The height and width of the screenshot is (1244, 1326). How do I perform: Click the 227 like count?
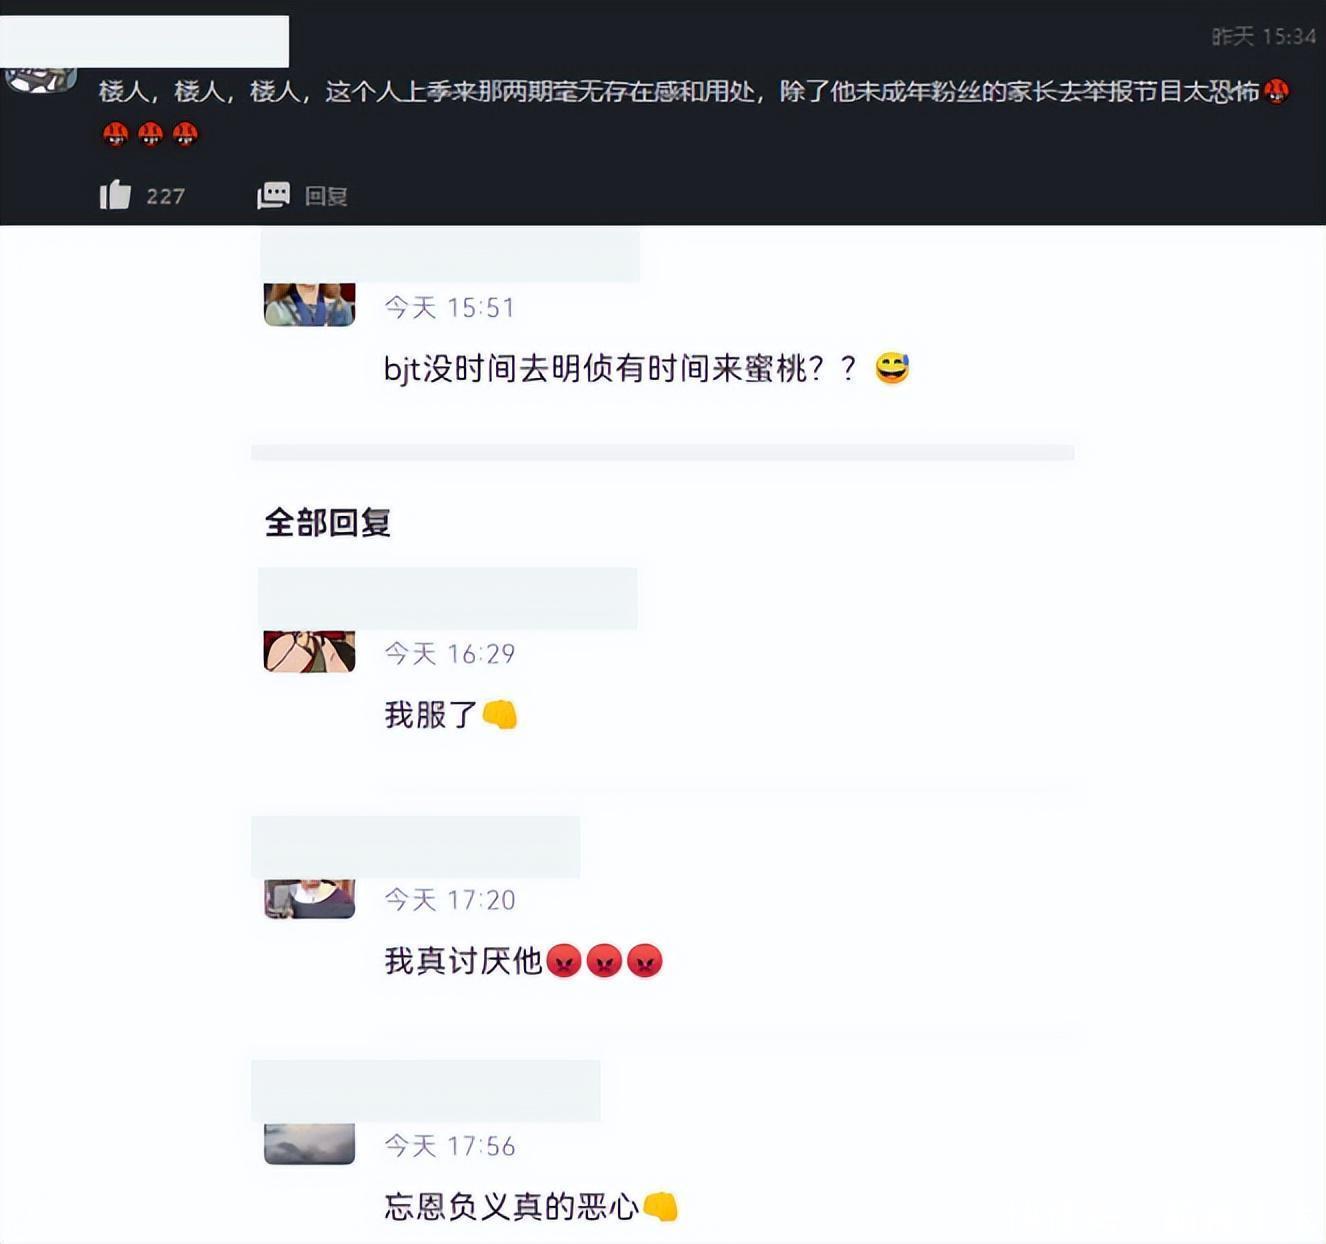coord(166,196)
